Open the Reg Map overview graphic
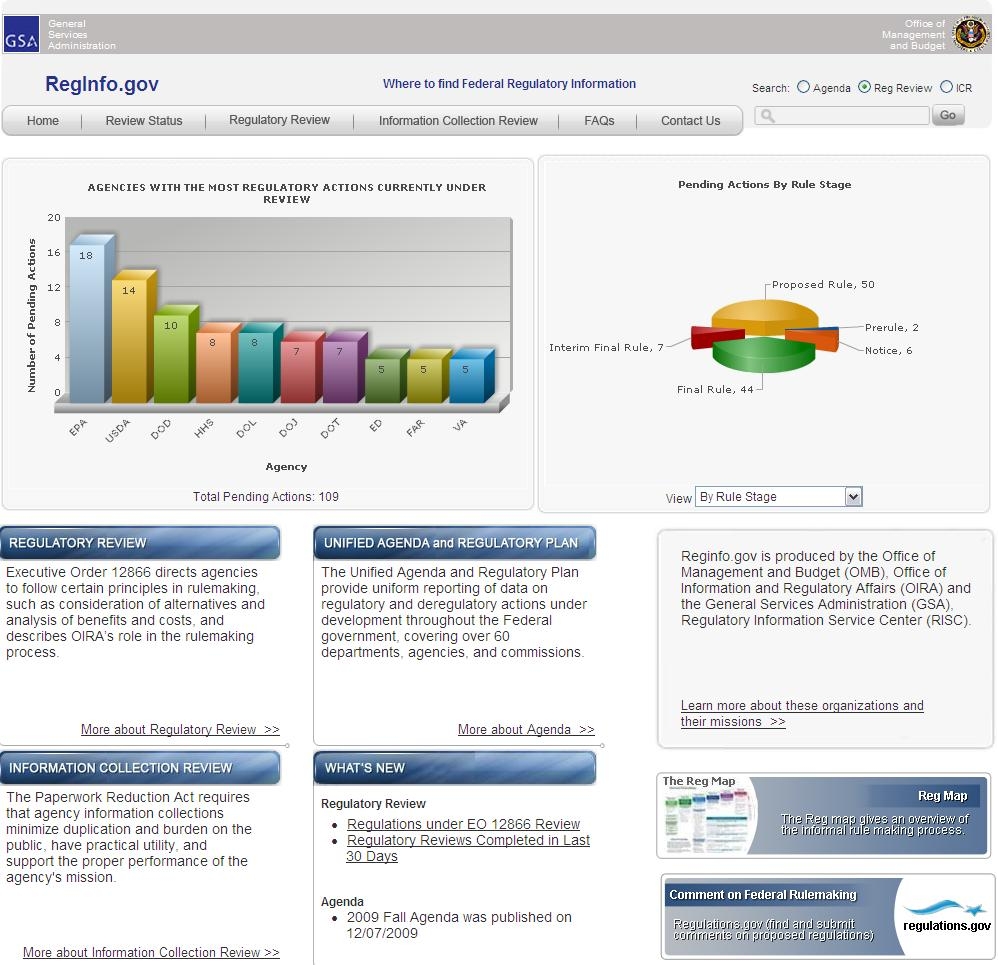 (822, 815)
